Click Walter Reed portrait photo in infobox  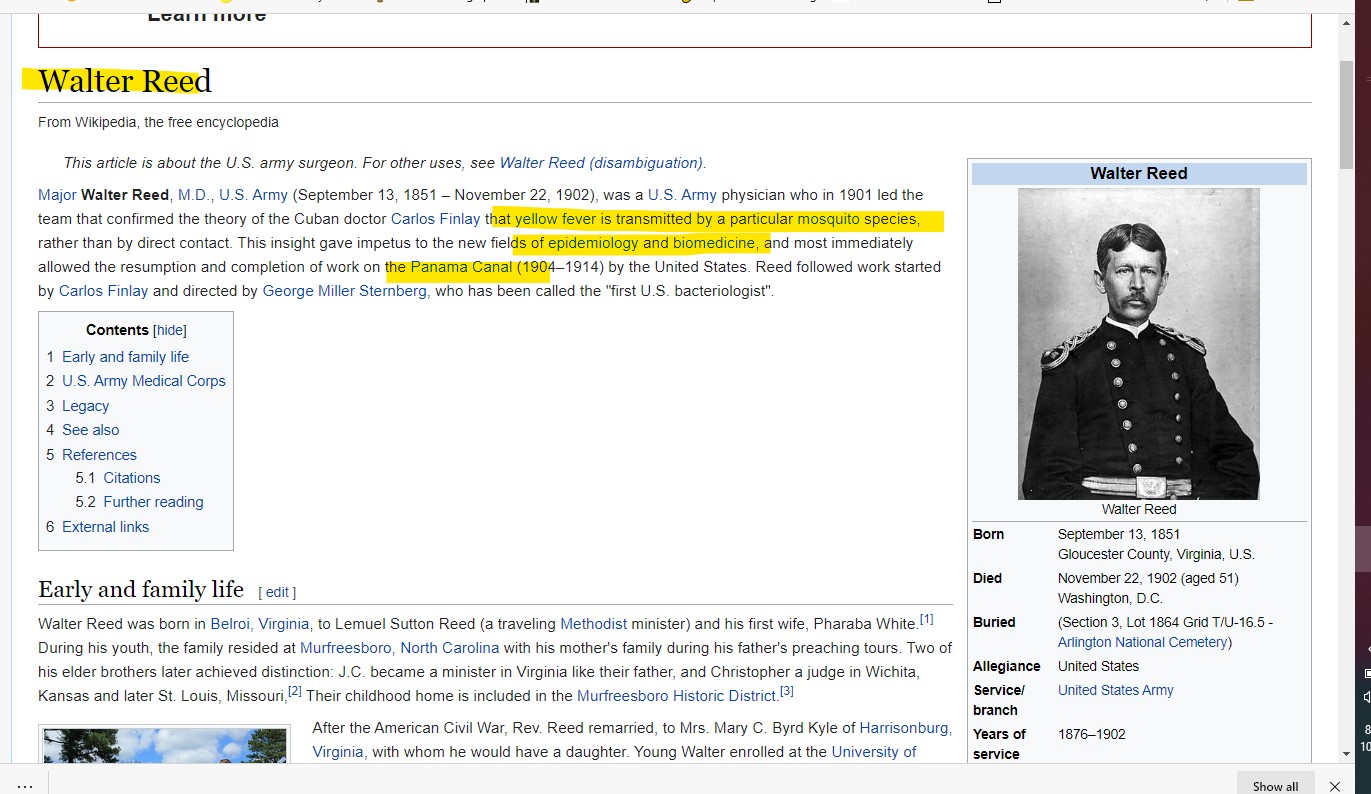1139,344
